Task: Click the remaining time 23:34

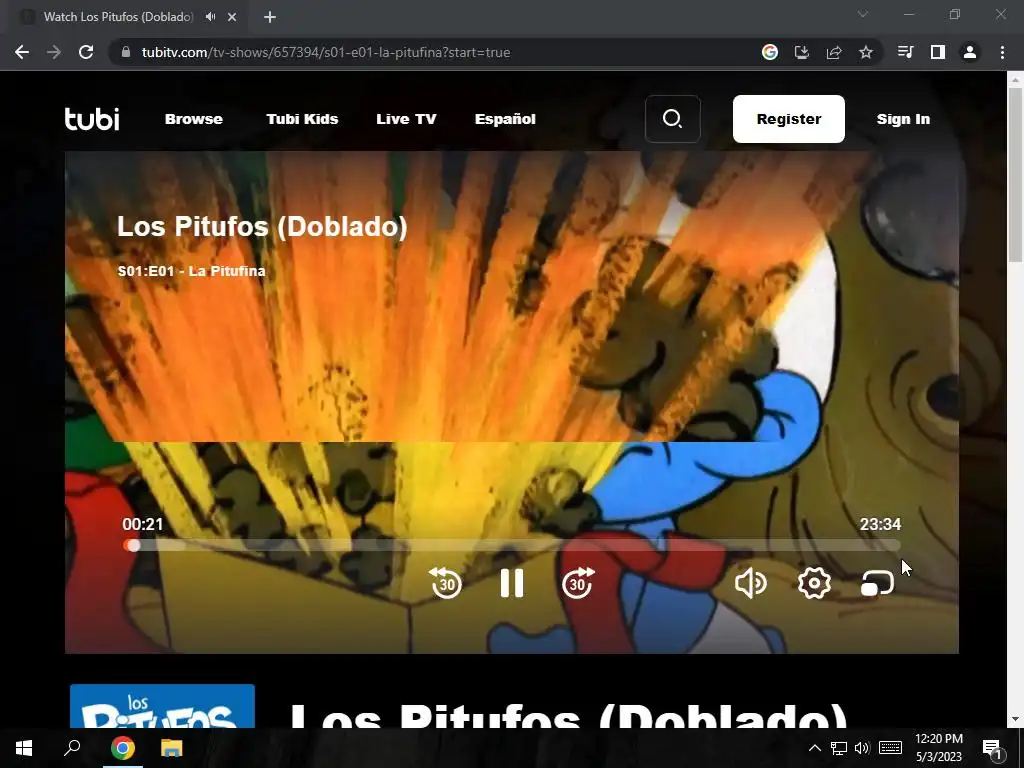Action: [880, 524]
